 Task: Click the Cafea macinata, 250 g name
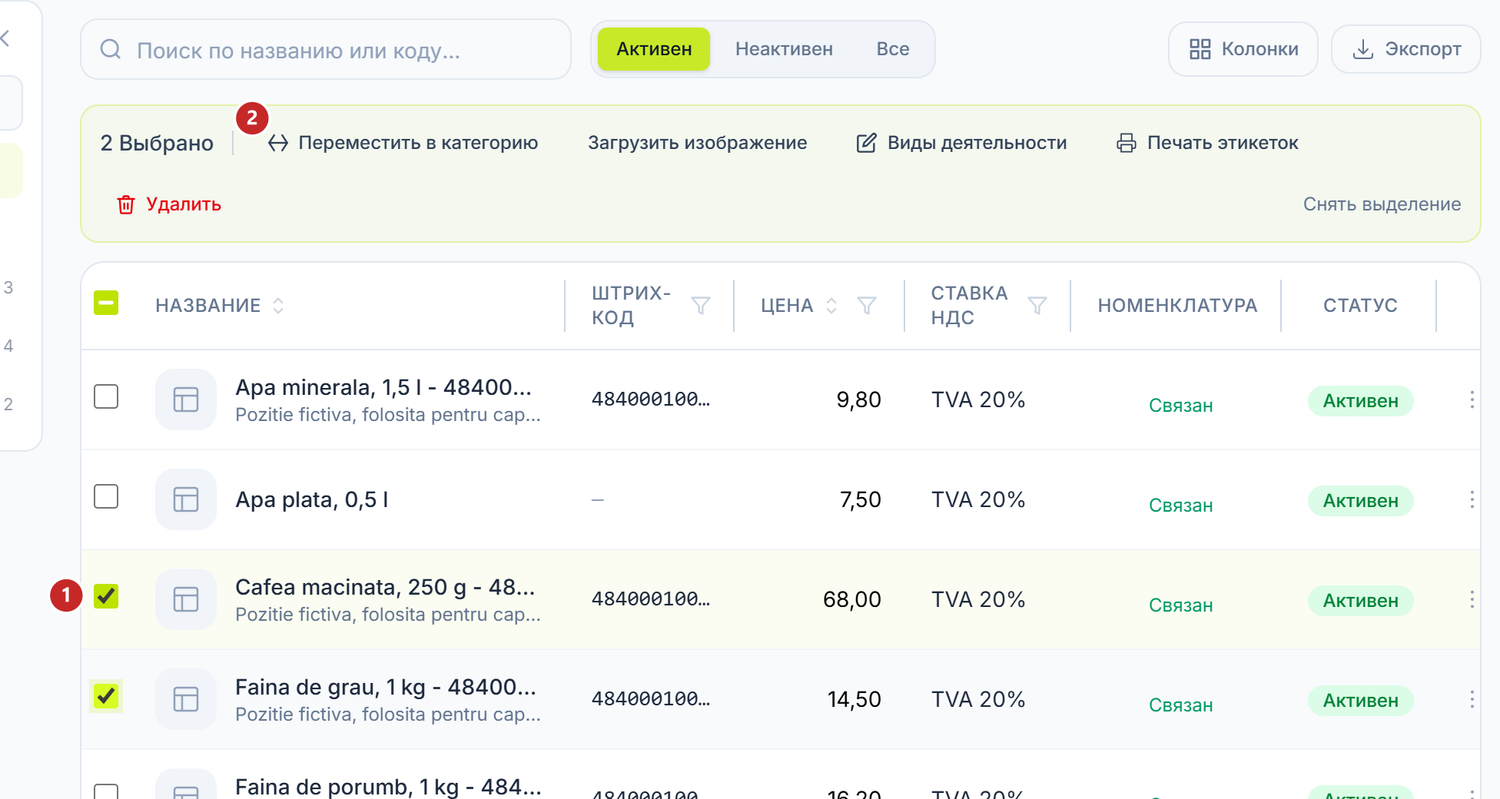(x=385, y=587)
